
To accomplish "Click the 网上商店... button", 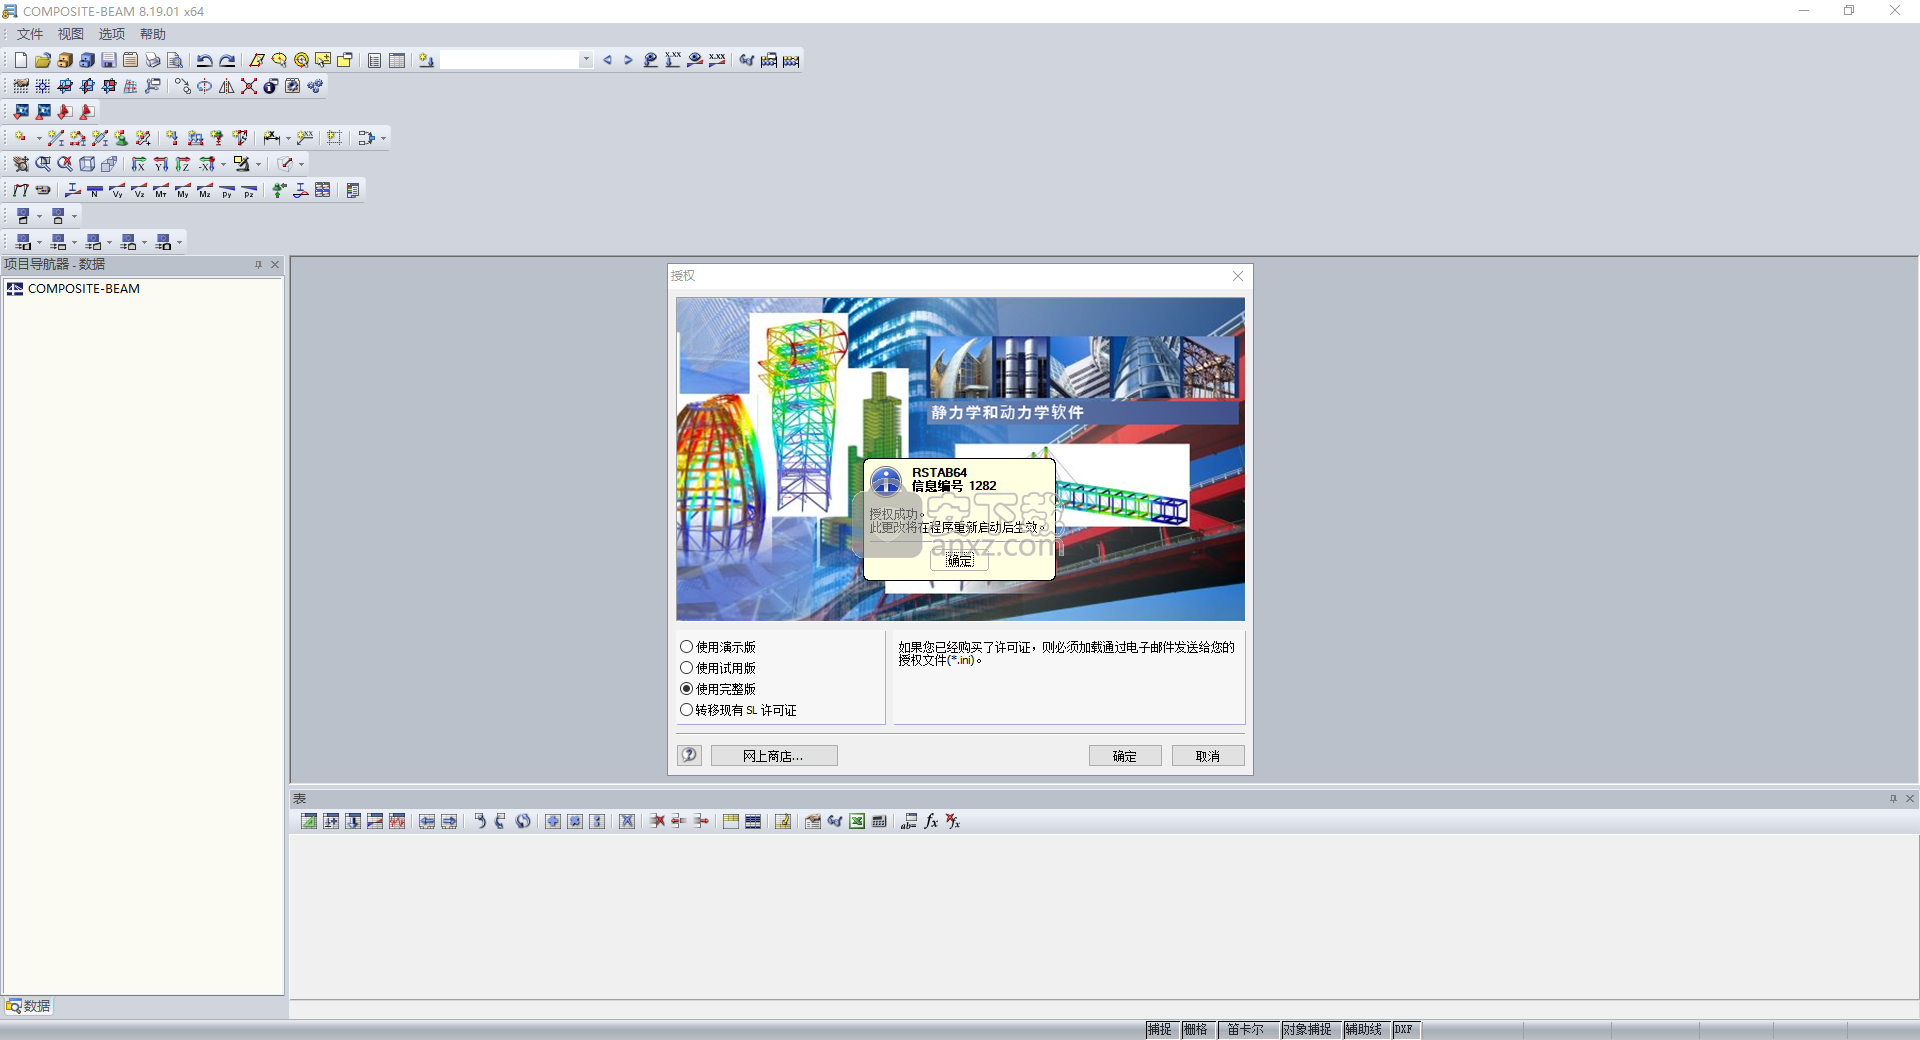I will coord(774,755).
